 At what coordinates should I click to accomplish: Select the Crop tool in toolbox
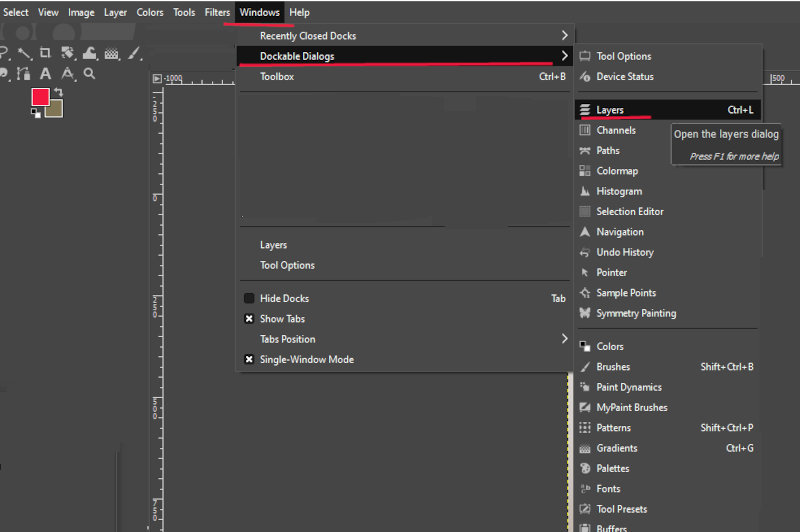(44, 54)
